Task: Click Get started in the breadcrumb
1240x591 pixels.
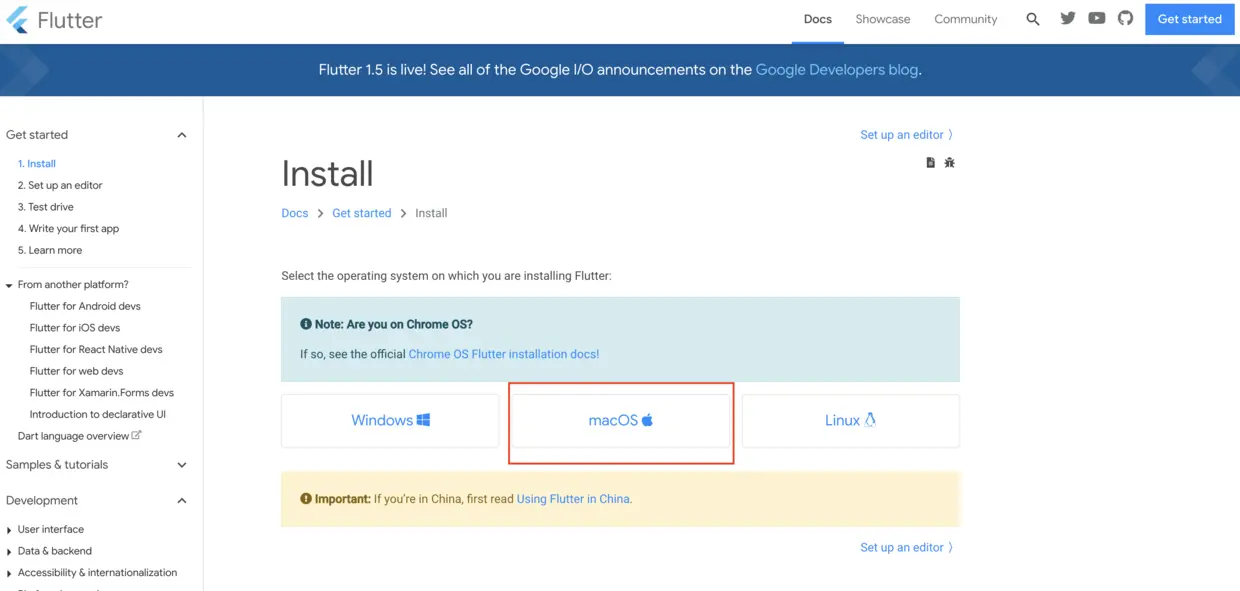Action: tap(362, 213)
